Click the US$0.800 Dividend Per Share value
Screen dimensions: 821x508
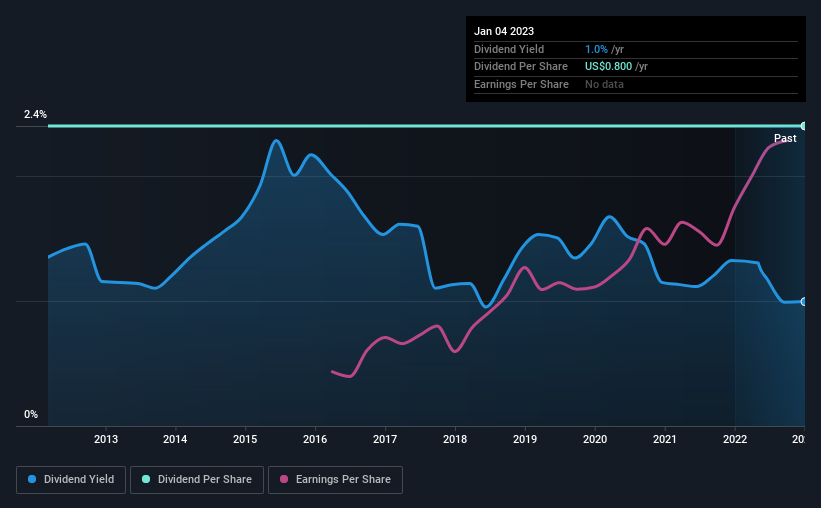tap(608, 67)
